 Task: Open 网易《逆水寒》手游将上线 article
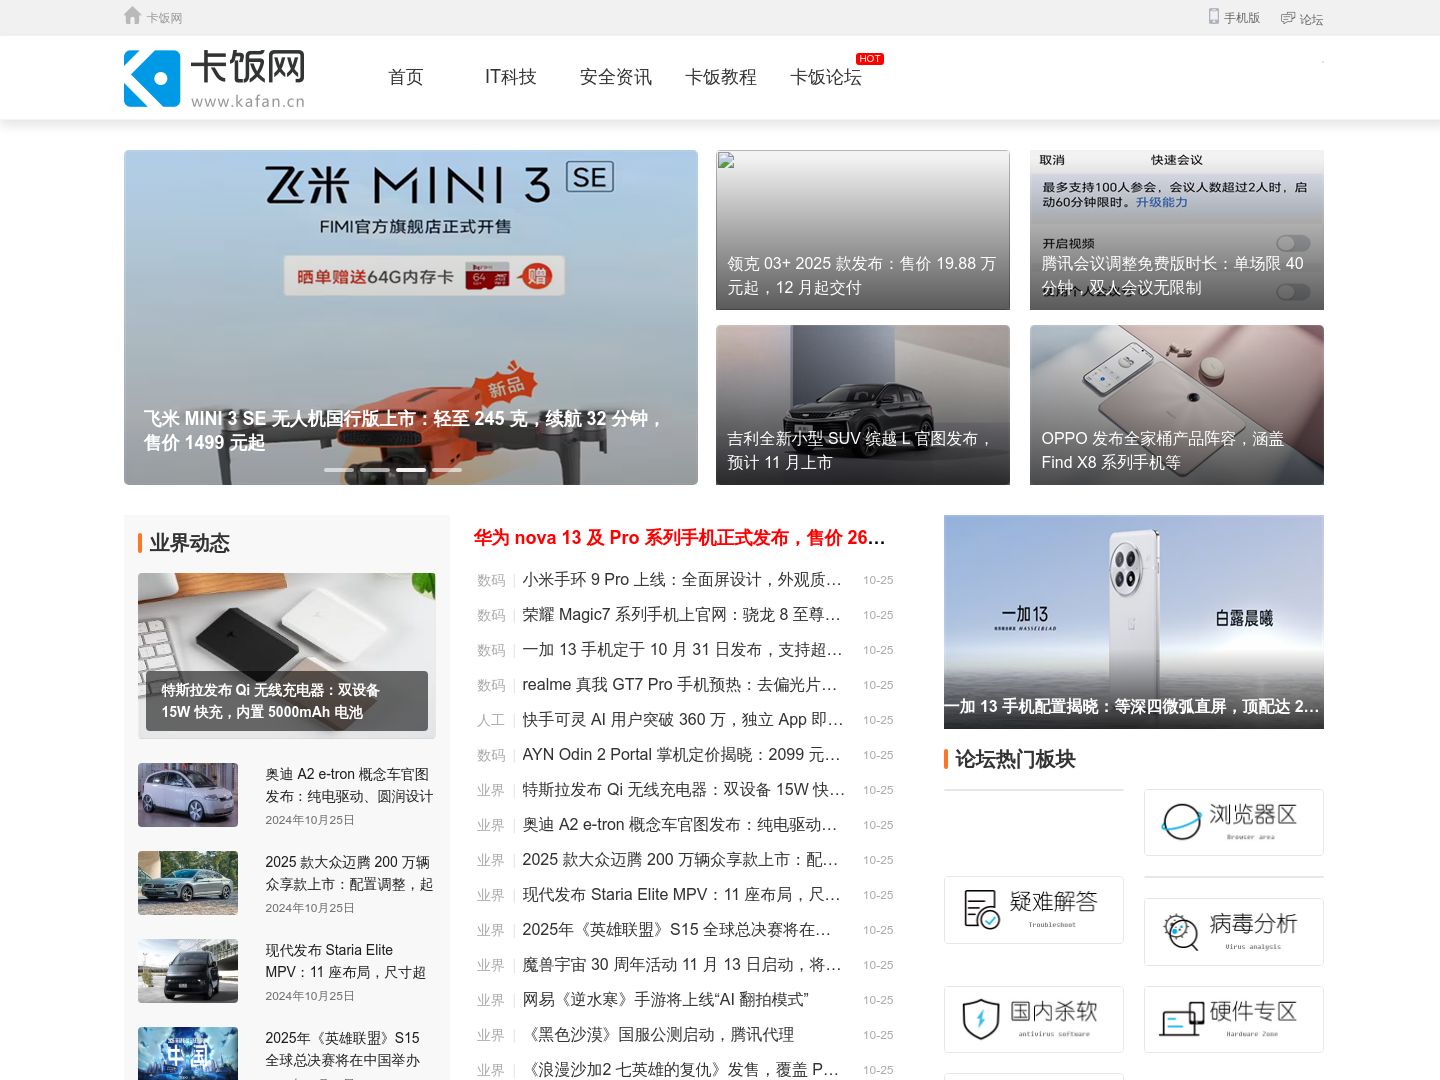coord(666,1000)
